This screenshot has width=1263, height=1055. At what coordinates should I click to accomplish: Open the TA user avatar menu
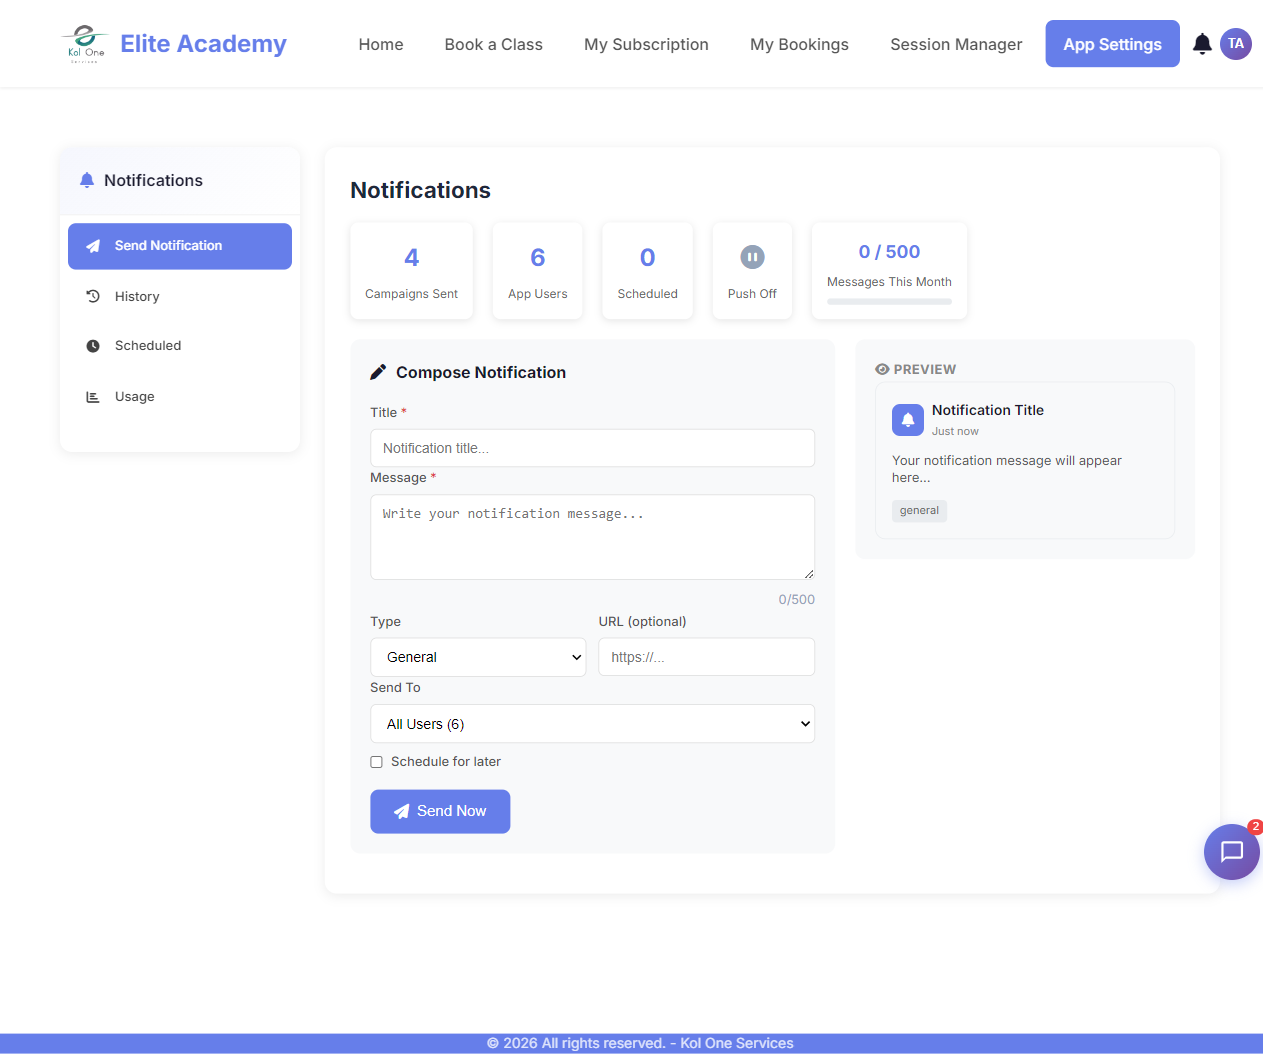pyautogui.click(x=1236, y=44)
